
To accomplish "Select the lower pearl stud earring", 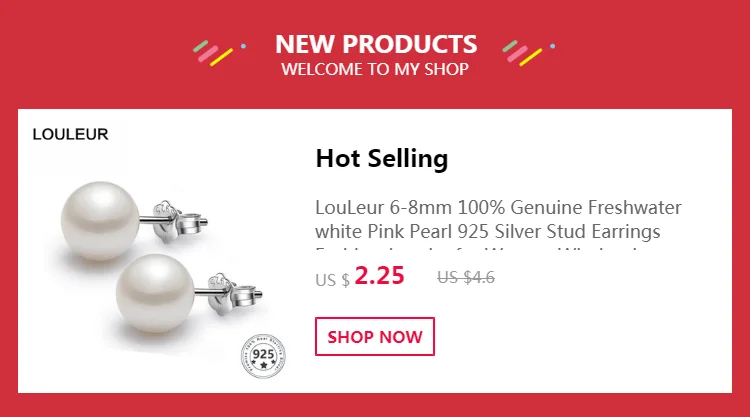I will pos(189,294).
